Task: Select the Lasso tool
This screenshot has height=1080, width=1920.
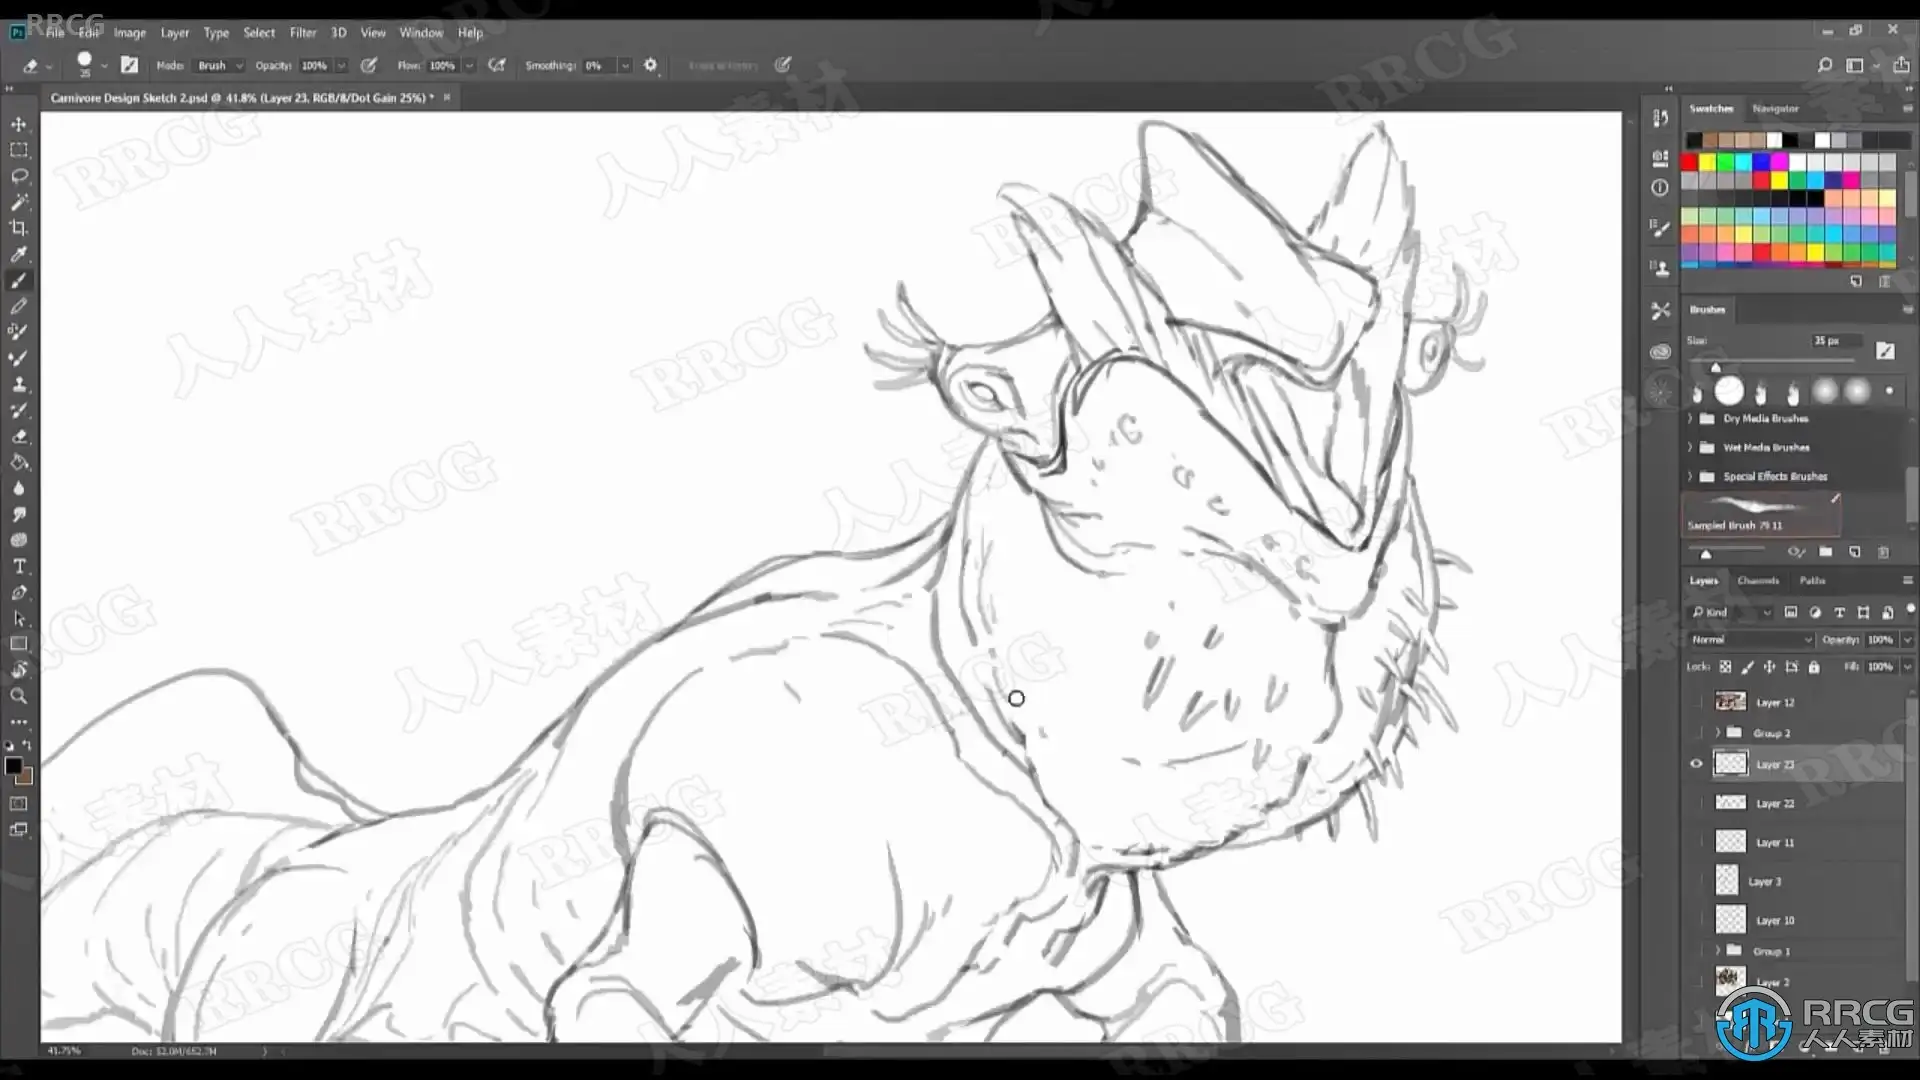Action: (x=19, y=176)
